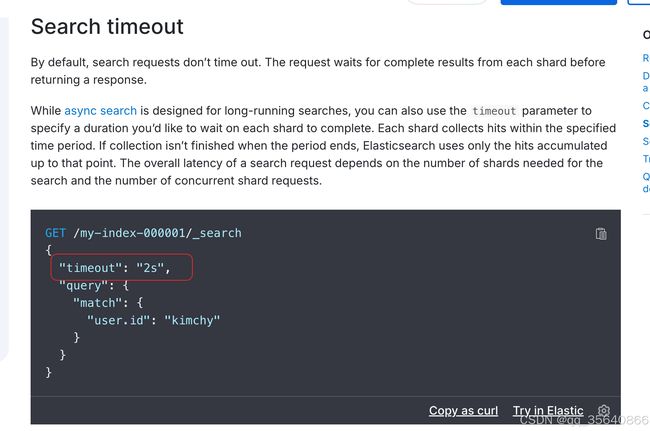The width and height of the screenshot is (650, 431).
Task: Click the Search timeout heading
Action: click(107, 27)
